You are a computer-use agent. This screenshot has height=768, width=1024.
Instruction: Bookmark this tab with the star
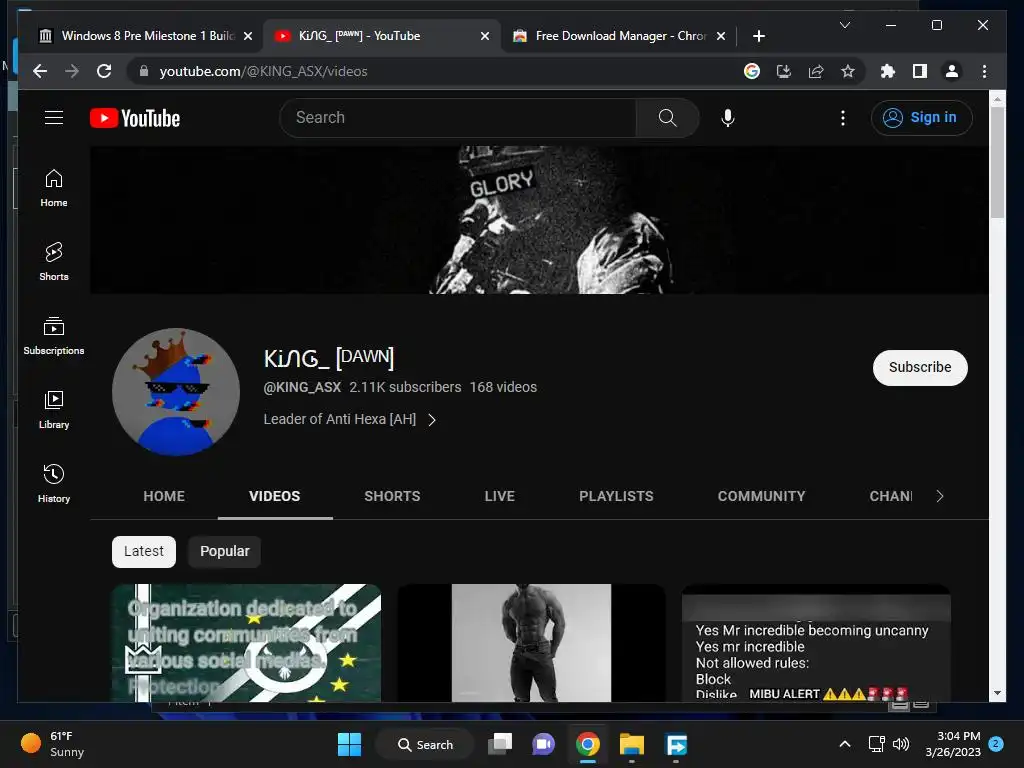pyautogui.click(x=848, y=71)
